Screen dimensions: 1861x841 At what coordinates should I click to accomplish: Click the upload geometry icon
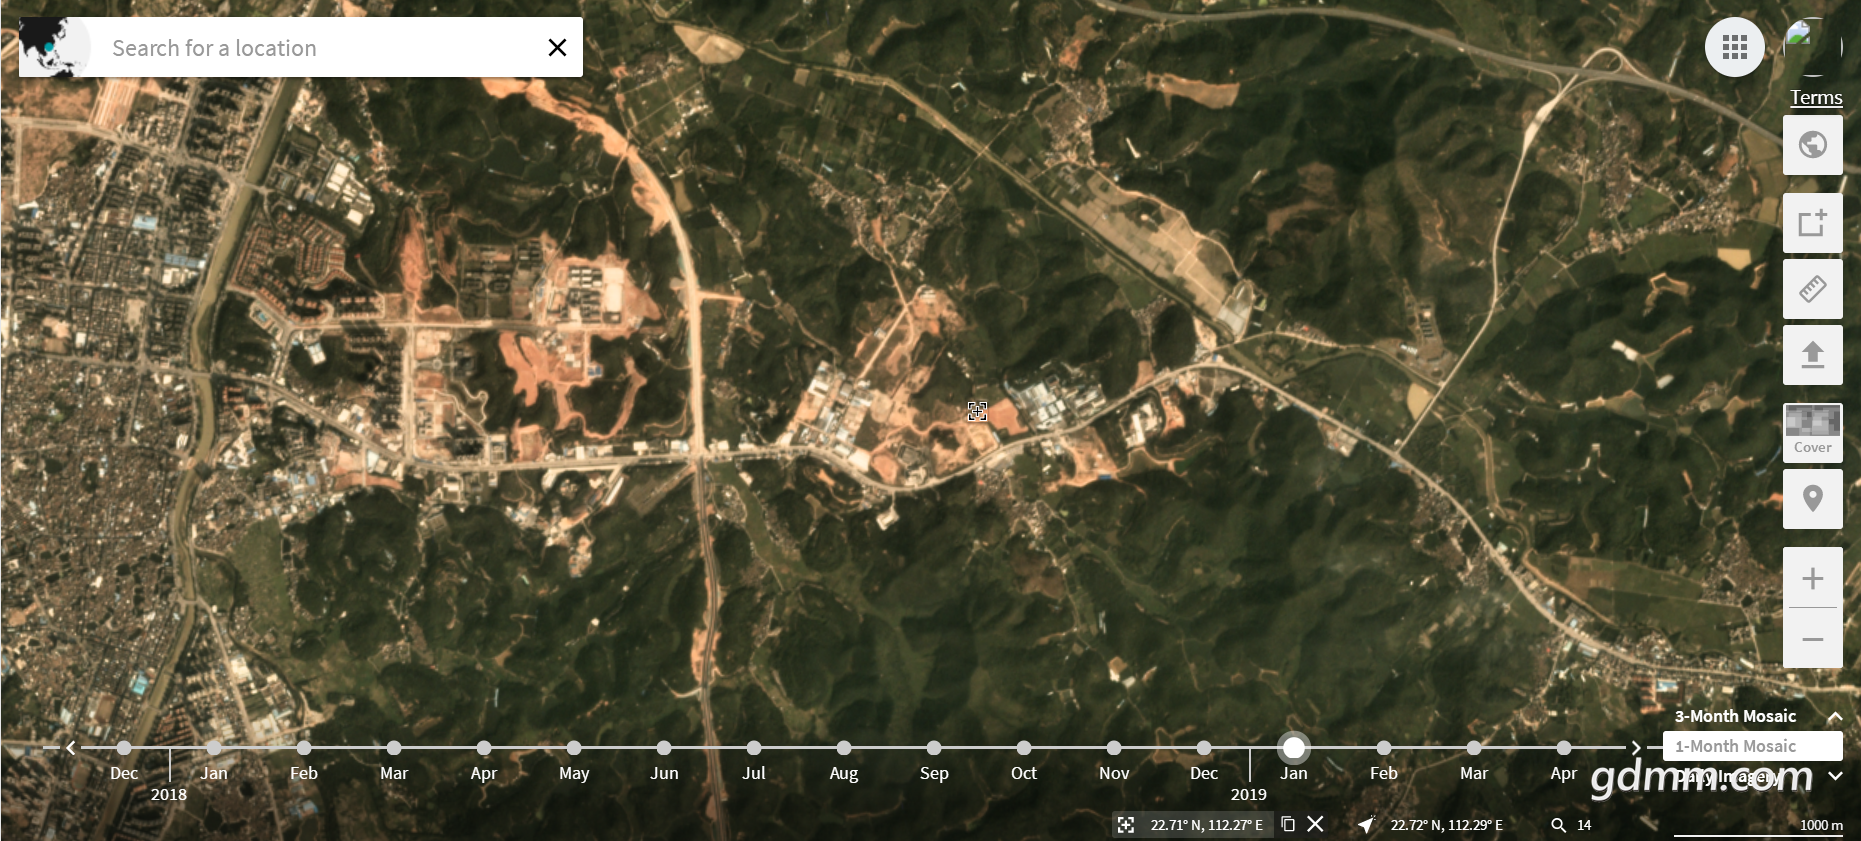pos(1812,355)
